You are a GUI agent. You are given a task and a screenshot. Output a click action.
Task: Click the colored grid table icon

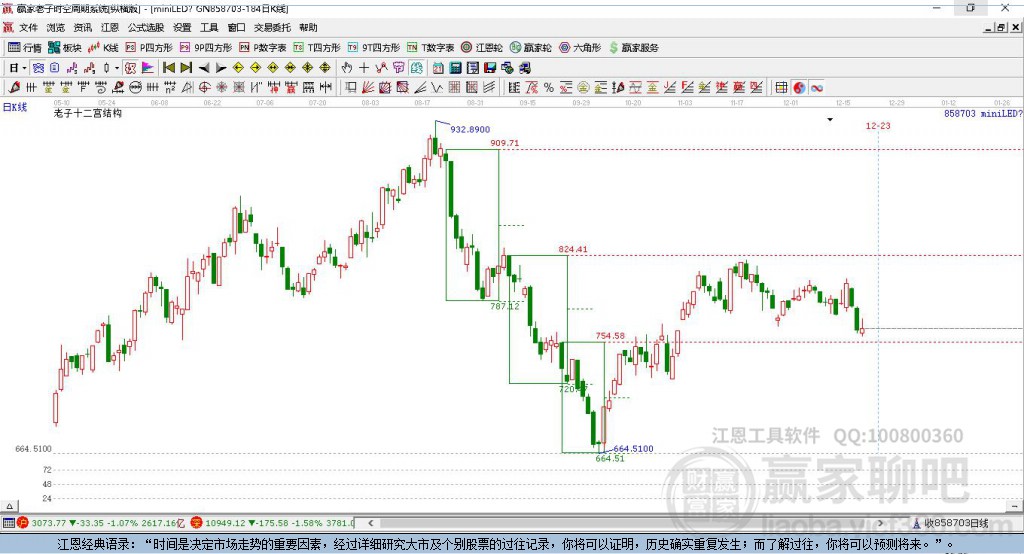[x=781, y=88]
